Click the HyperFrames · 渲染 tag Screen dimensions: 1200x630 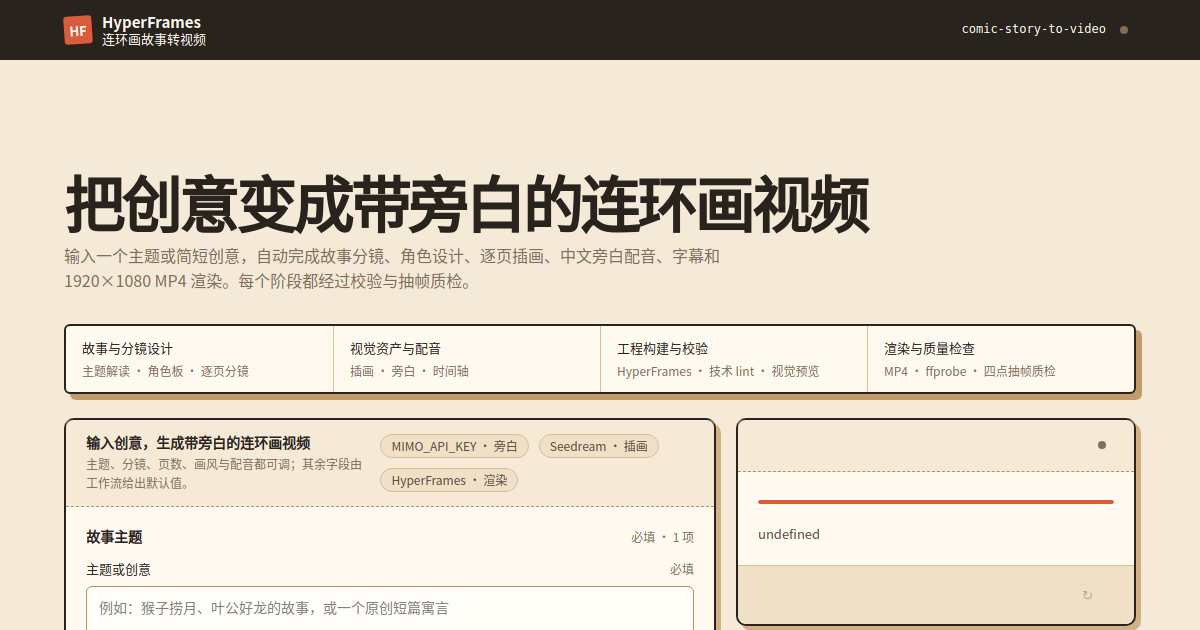click(x=449, y=480)
